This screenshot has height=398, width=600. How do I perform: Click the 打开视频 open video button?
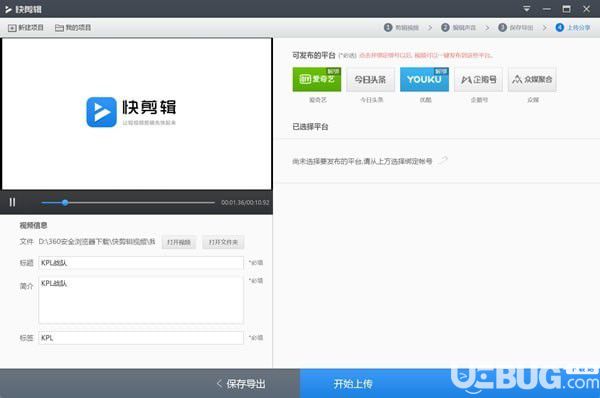tap(179, 242)
